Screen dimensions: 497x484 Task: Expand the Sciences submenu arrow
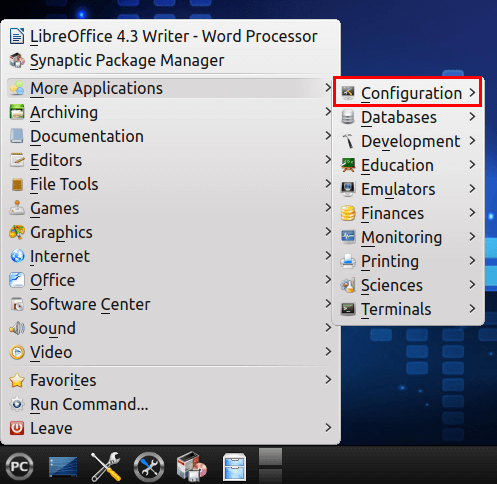[472, 285]
